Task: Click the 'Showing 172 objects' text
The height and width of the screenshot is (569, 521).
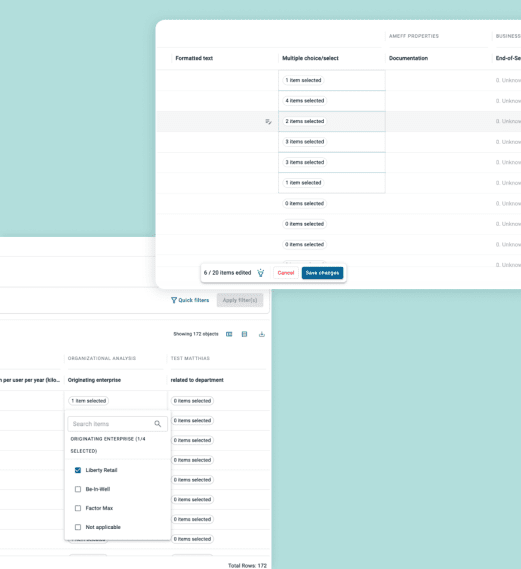Action: (196, 334)
